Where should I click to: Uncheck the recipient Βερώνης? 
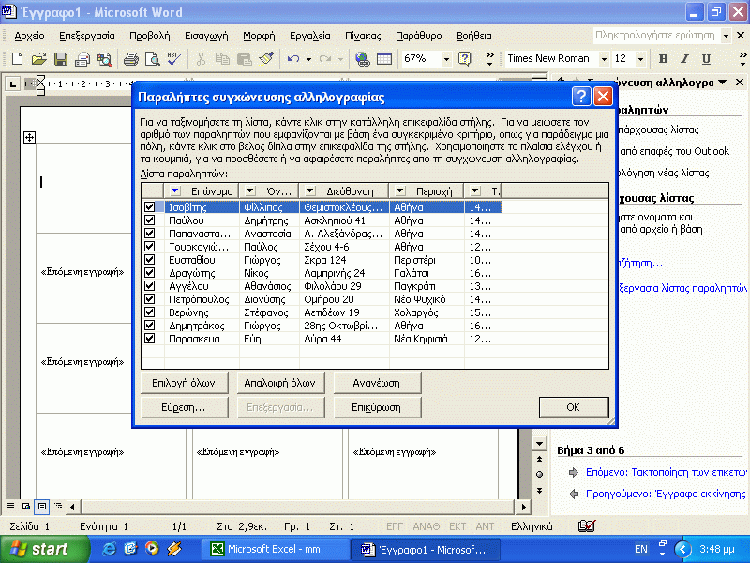pyautogui.click(x=150, y=312)
